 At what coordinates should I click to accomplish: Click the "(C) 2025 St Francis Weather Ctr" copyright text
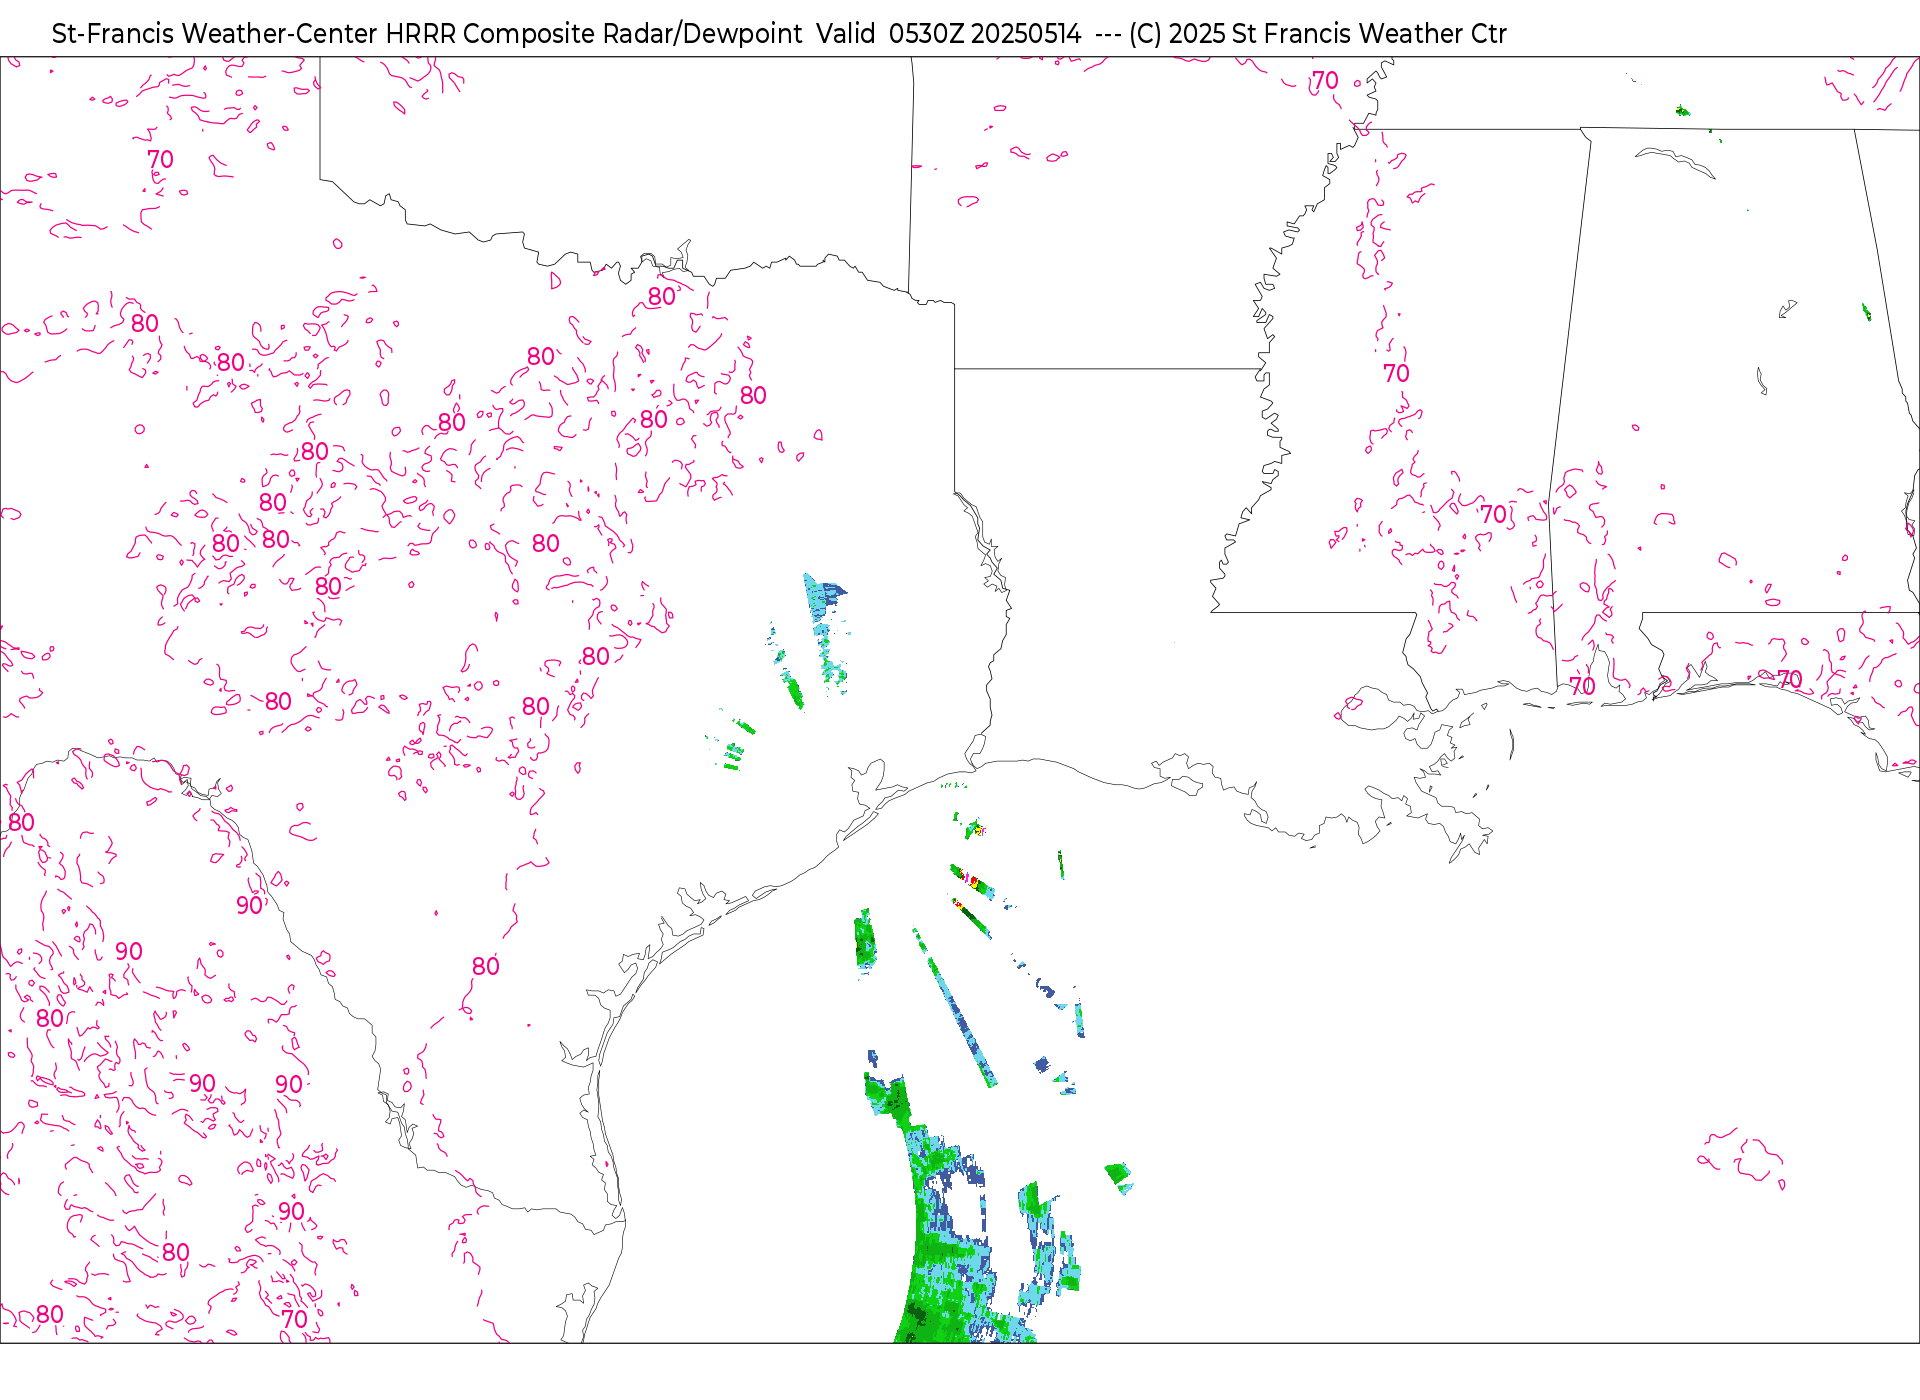(1317, 34)
